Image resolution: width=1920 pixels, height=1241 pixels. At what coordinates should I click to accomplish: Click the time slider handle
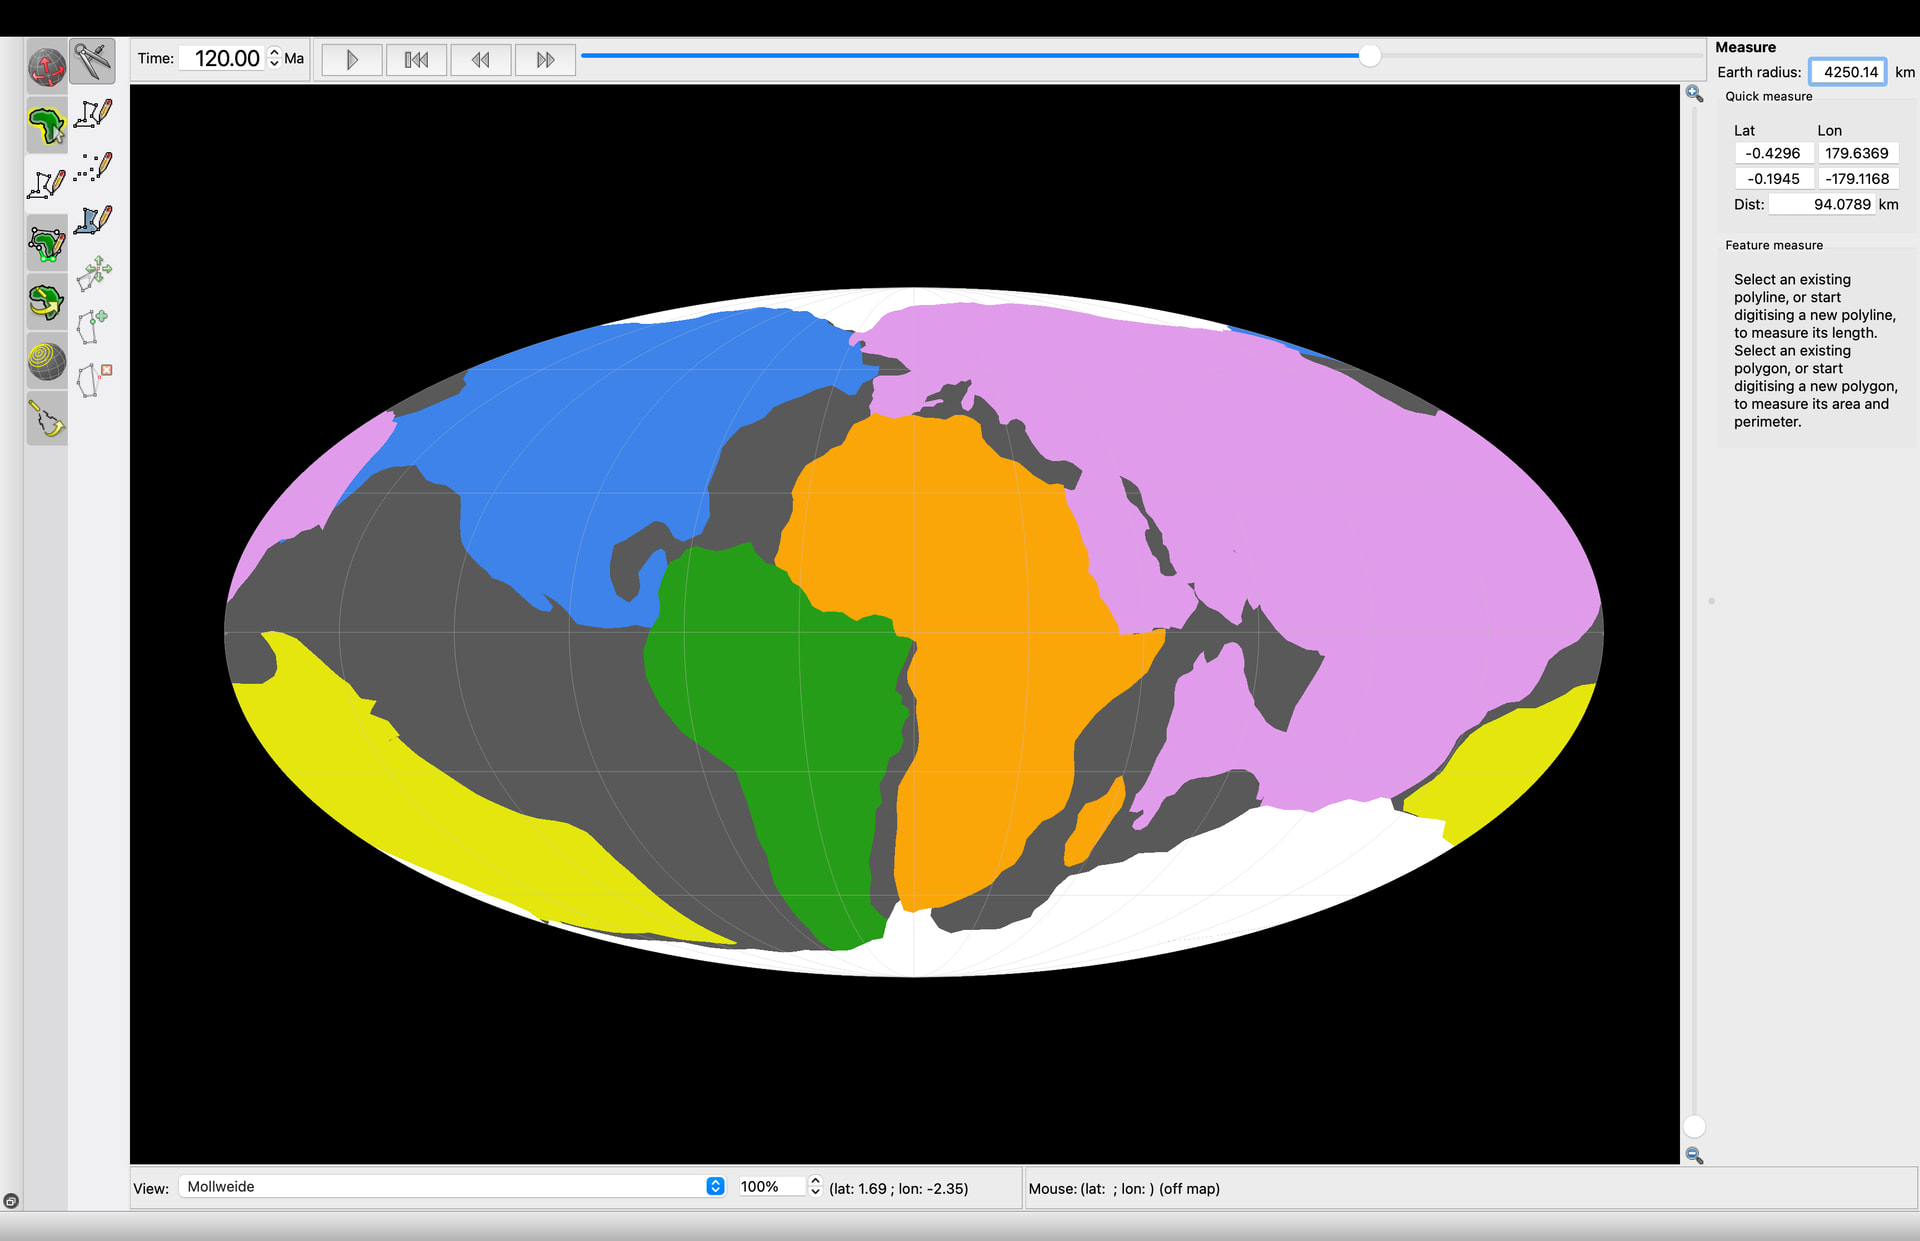pyautogui.click(x=1369, y=56)
